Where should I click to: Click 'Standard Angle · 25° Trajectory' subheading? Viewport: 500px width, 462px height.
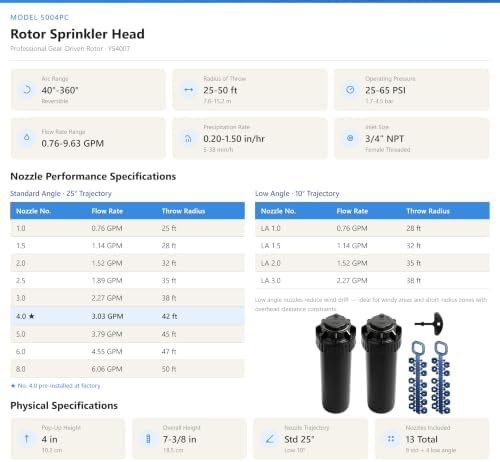[x=61, y=193]
